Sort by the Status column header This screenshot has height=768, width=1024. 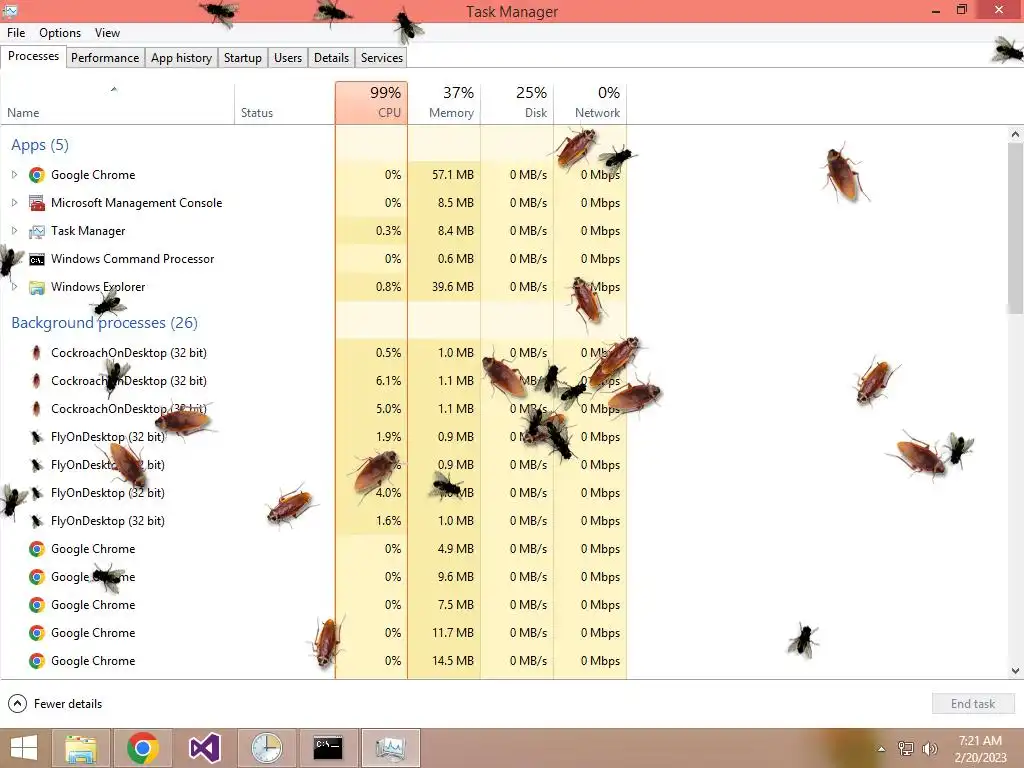[285, 103]
